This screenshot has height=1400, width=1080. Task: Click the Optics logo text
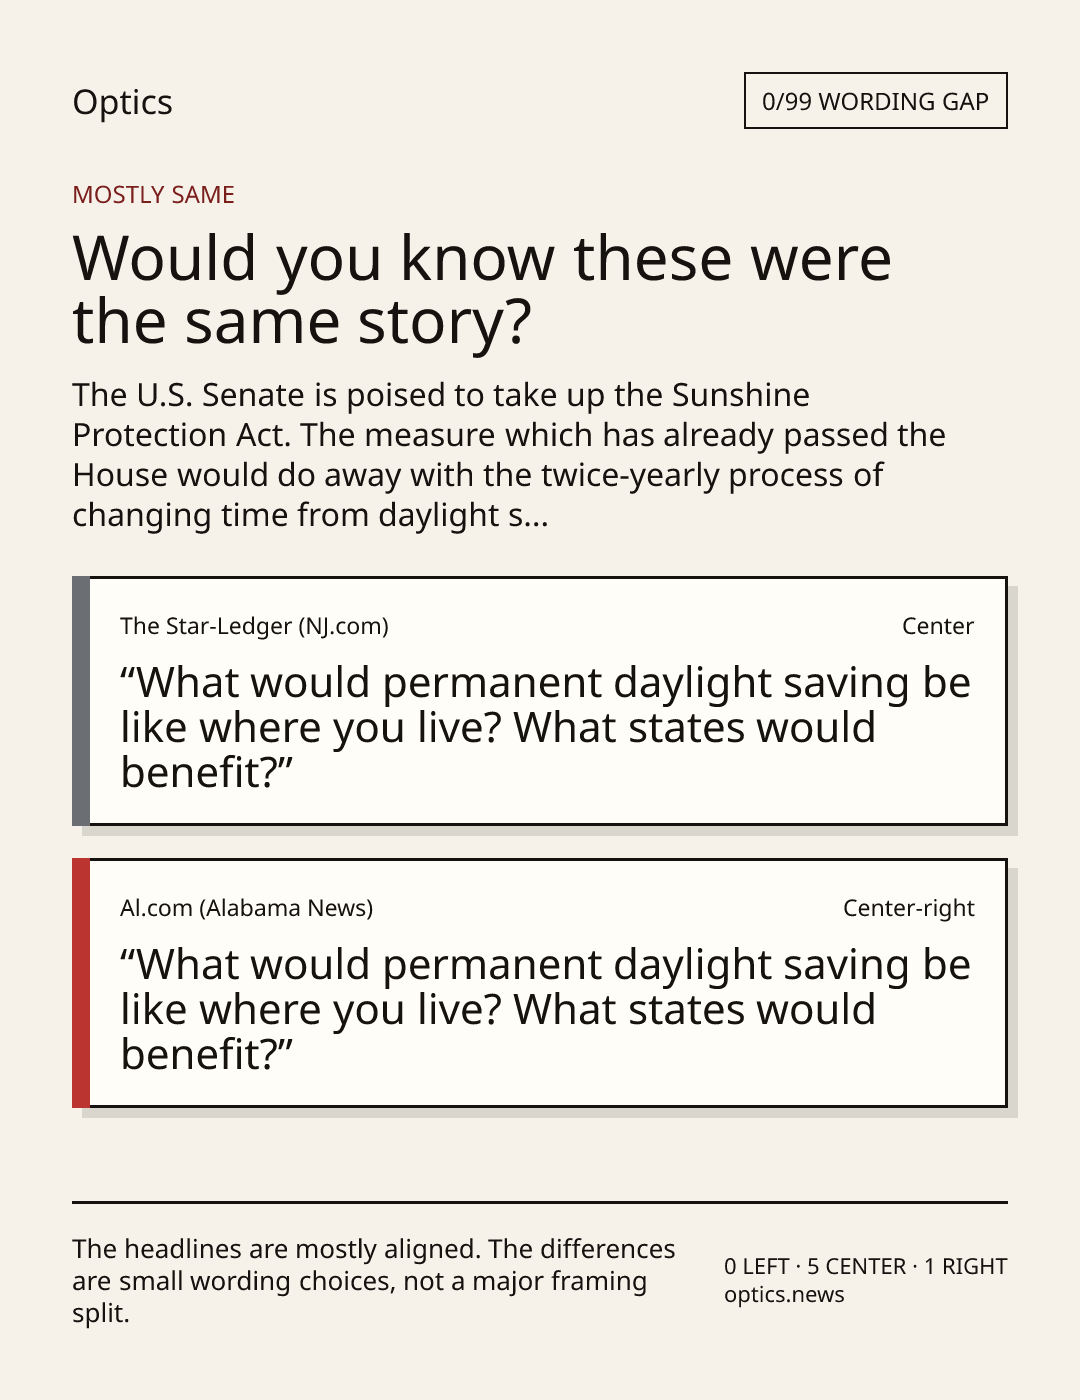tap(122, 102)
